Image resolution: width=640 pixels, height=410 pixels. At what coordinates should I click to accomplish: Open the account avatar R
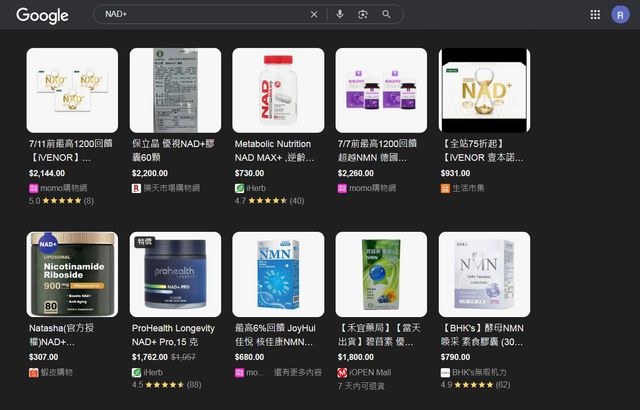pos(620,15)
